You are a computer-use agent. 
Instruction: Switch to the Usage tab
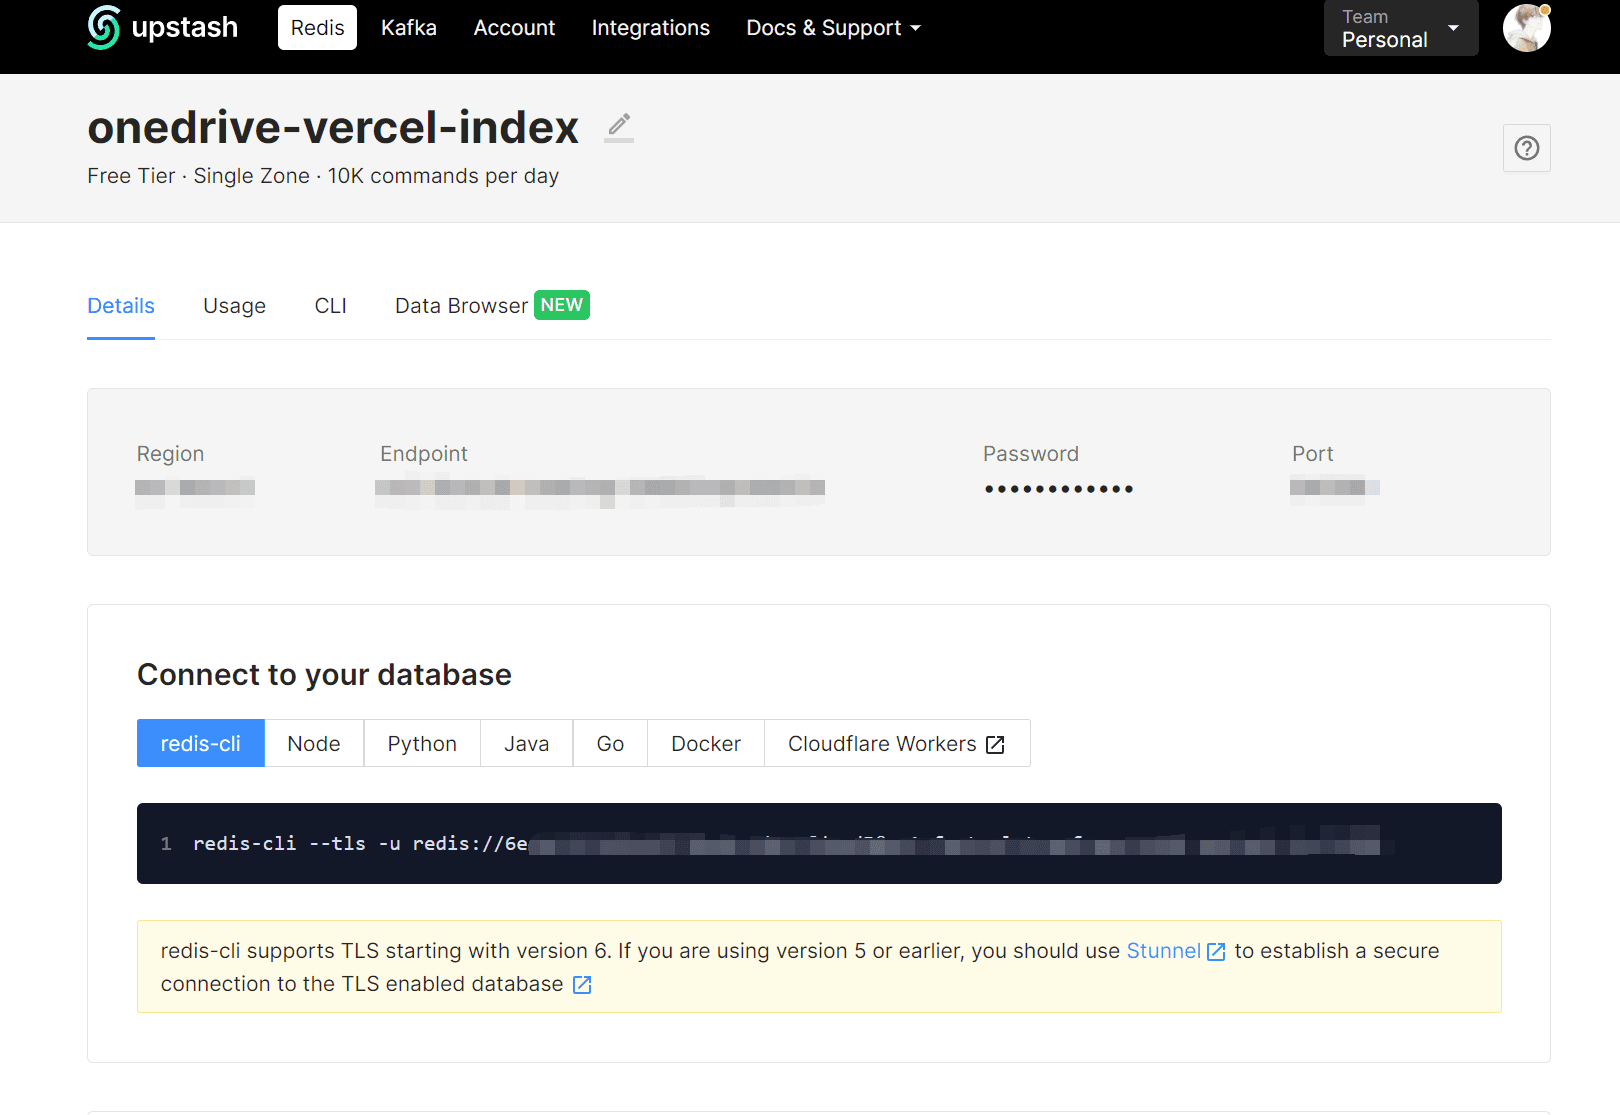tap(235, 306)
